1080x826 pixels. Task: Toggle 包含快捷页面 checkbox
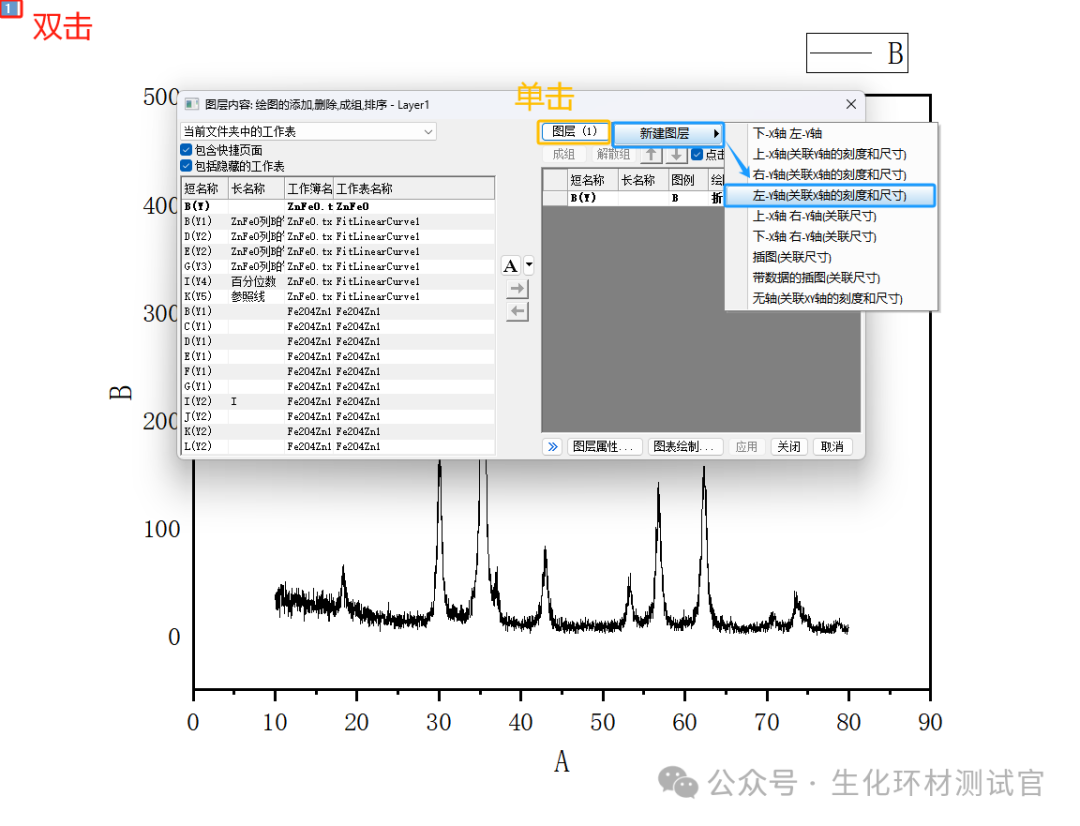point(186,149)
